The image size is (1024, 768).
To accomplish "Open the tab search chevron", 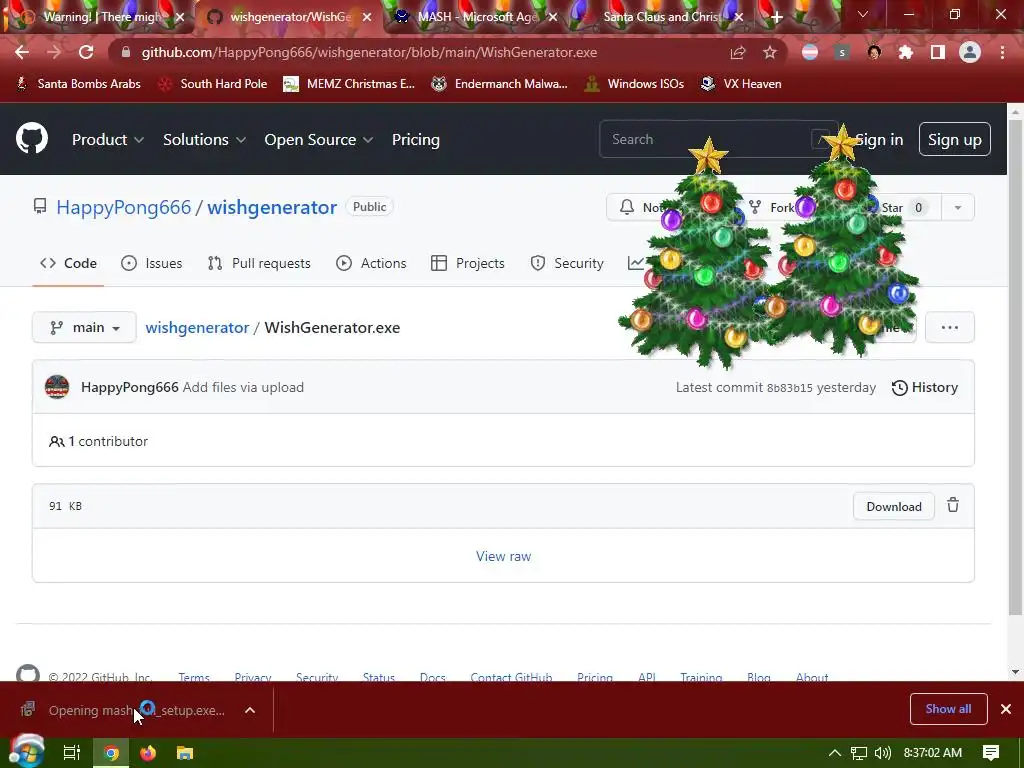I will [863, 14].
